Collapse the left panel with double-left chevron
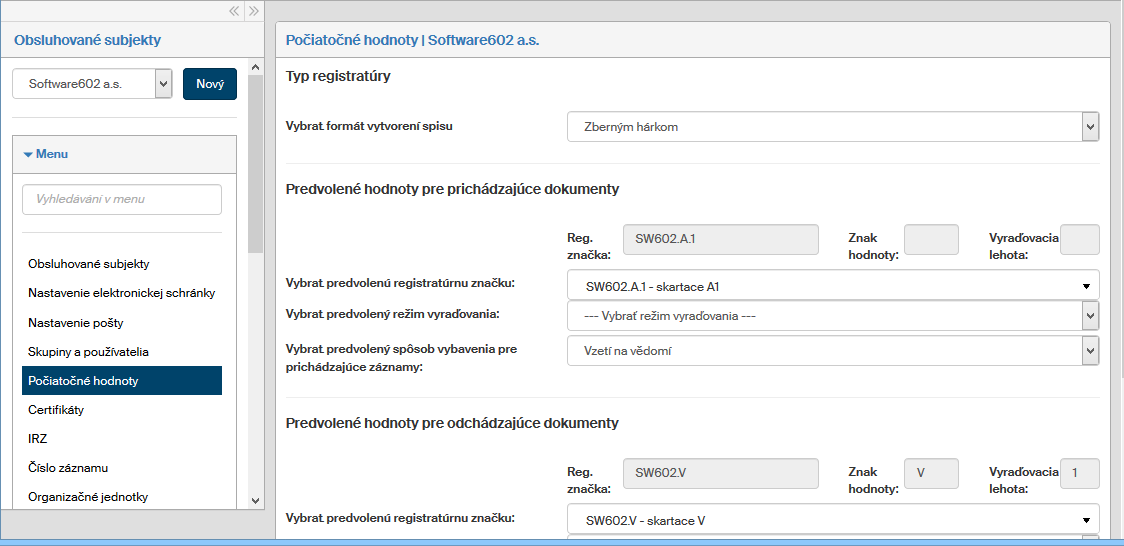1124x546 pixels. coord(234,11)
